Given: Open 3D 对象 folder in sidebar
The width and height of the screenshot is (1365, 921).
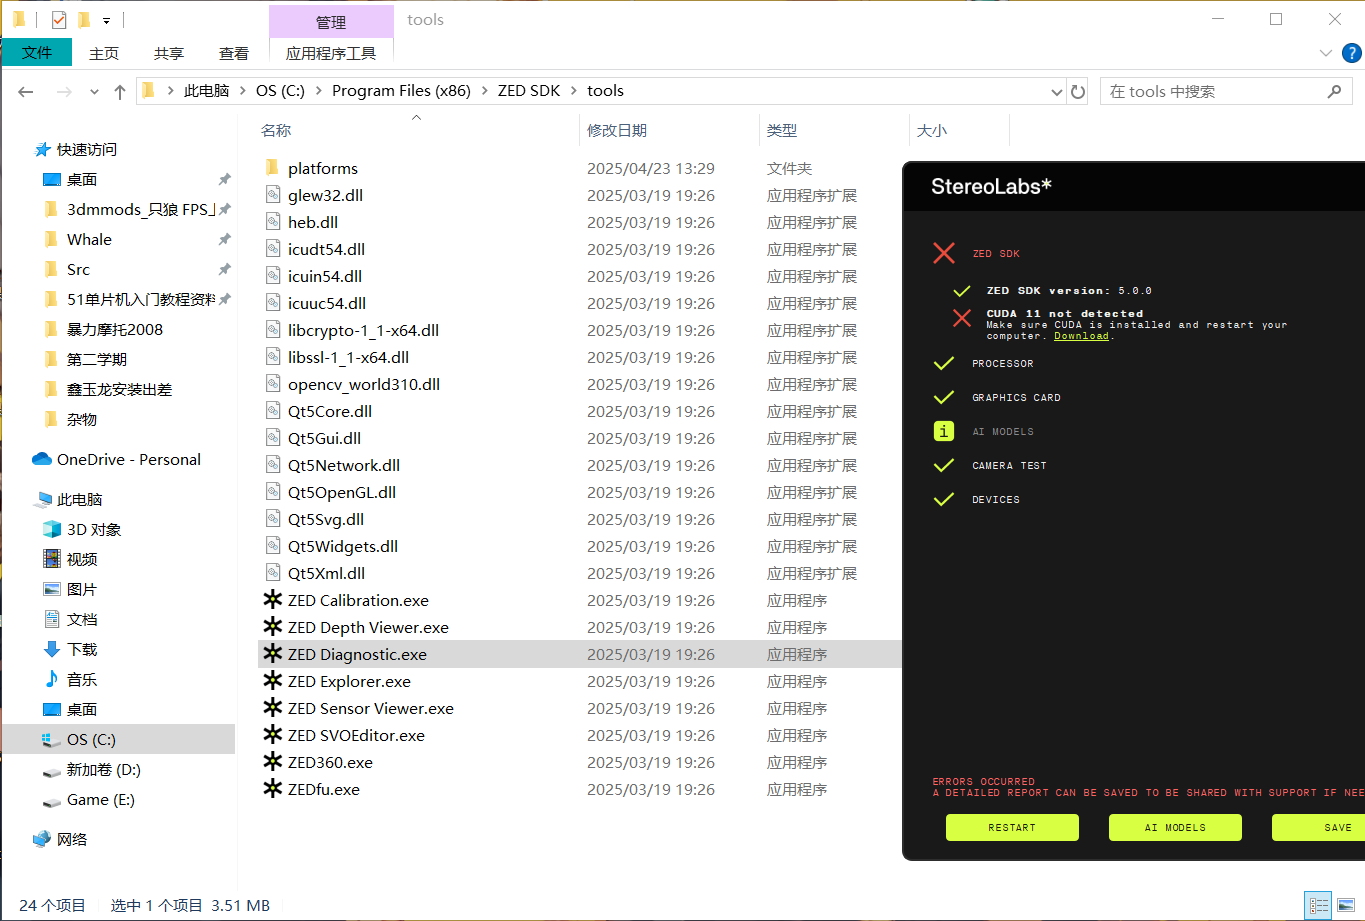Looking at the screenshot, I should (94, 529).
